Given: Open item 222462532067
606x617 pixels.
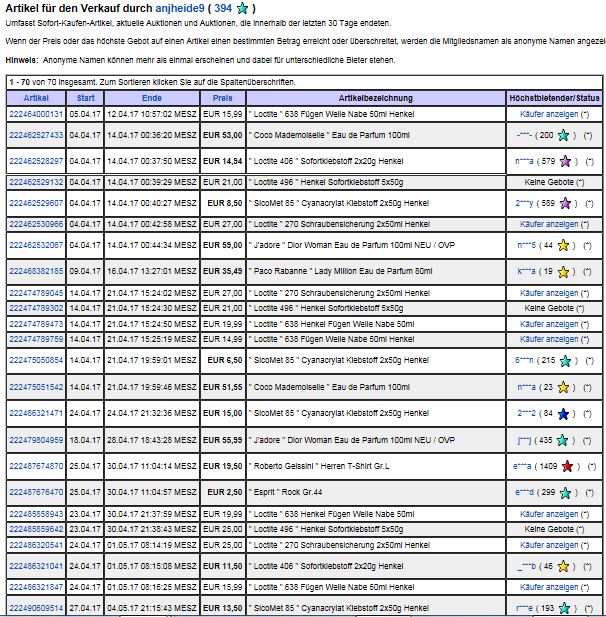Looking at the screenshot, I should click(x=36, y=245).
